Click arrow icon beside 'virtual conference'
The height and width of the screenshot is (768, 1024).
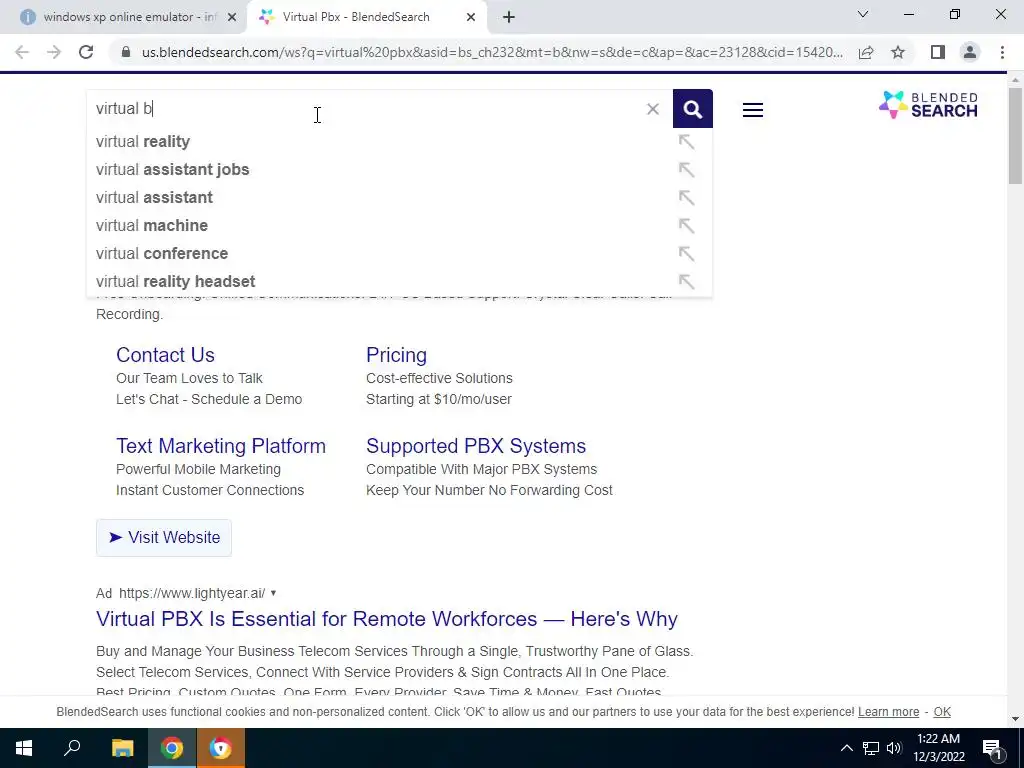(x=686, y=254)
